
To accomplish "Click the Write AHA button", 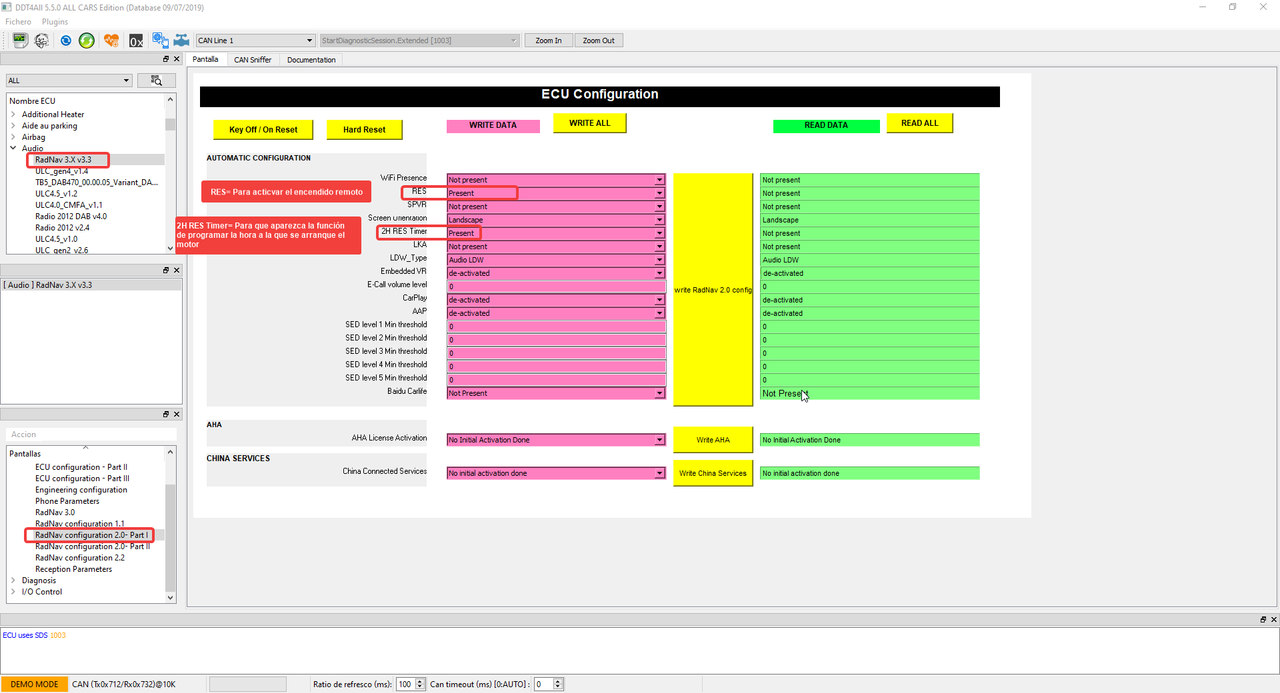I will tap(713, 440).
